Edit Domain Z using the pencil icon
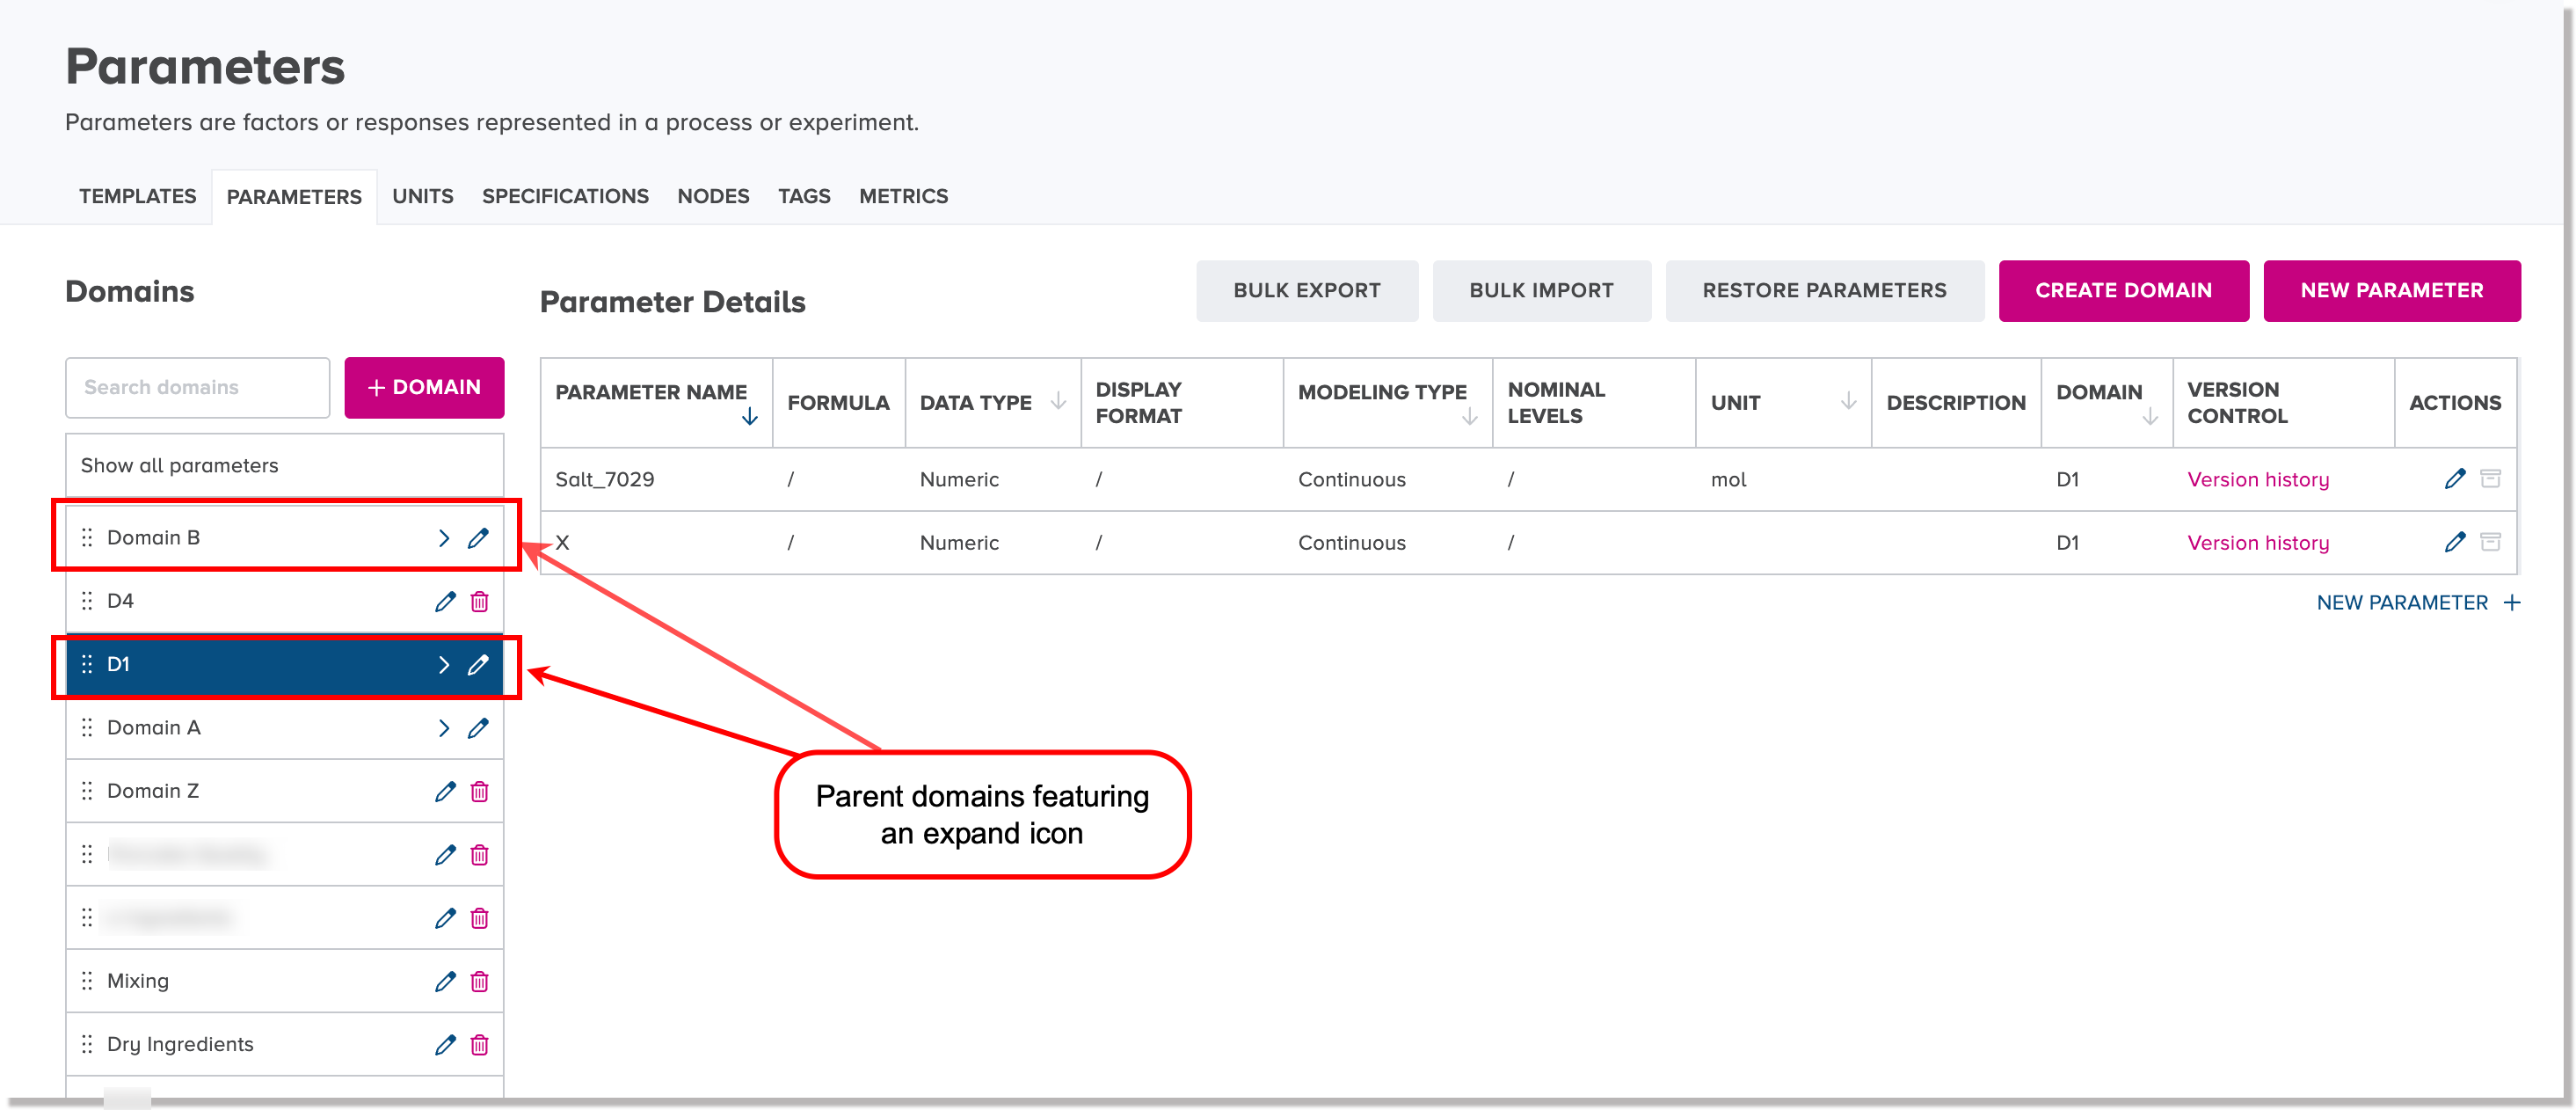Screen dimensions: 2576x1110 [445, 791]
